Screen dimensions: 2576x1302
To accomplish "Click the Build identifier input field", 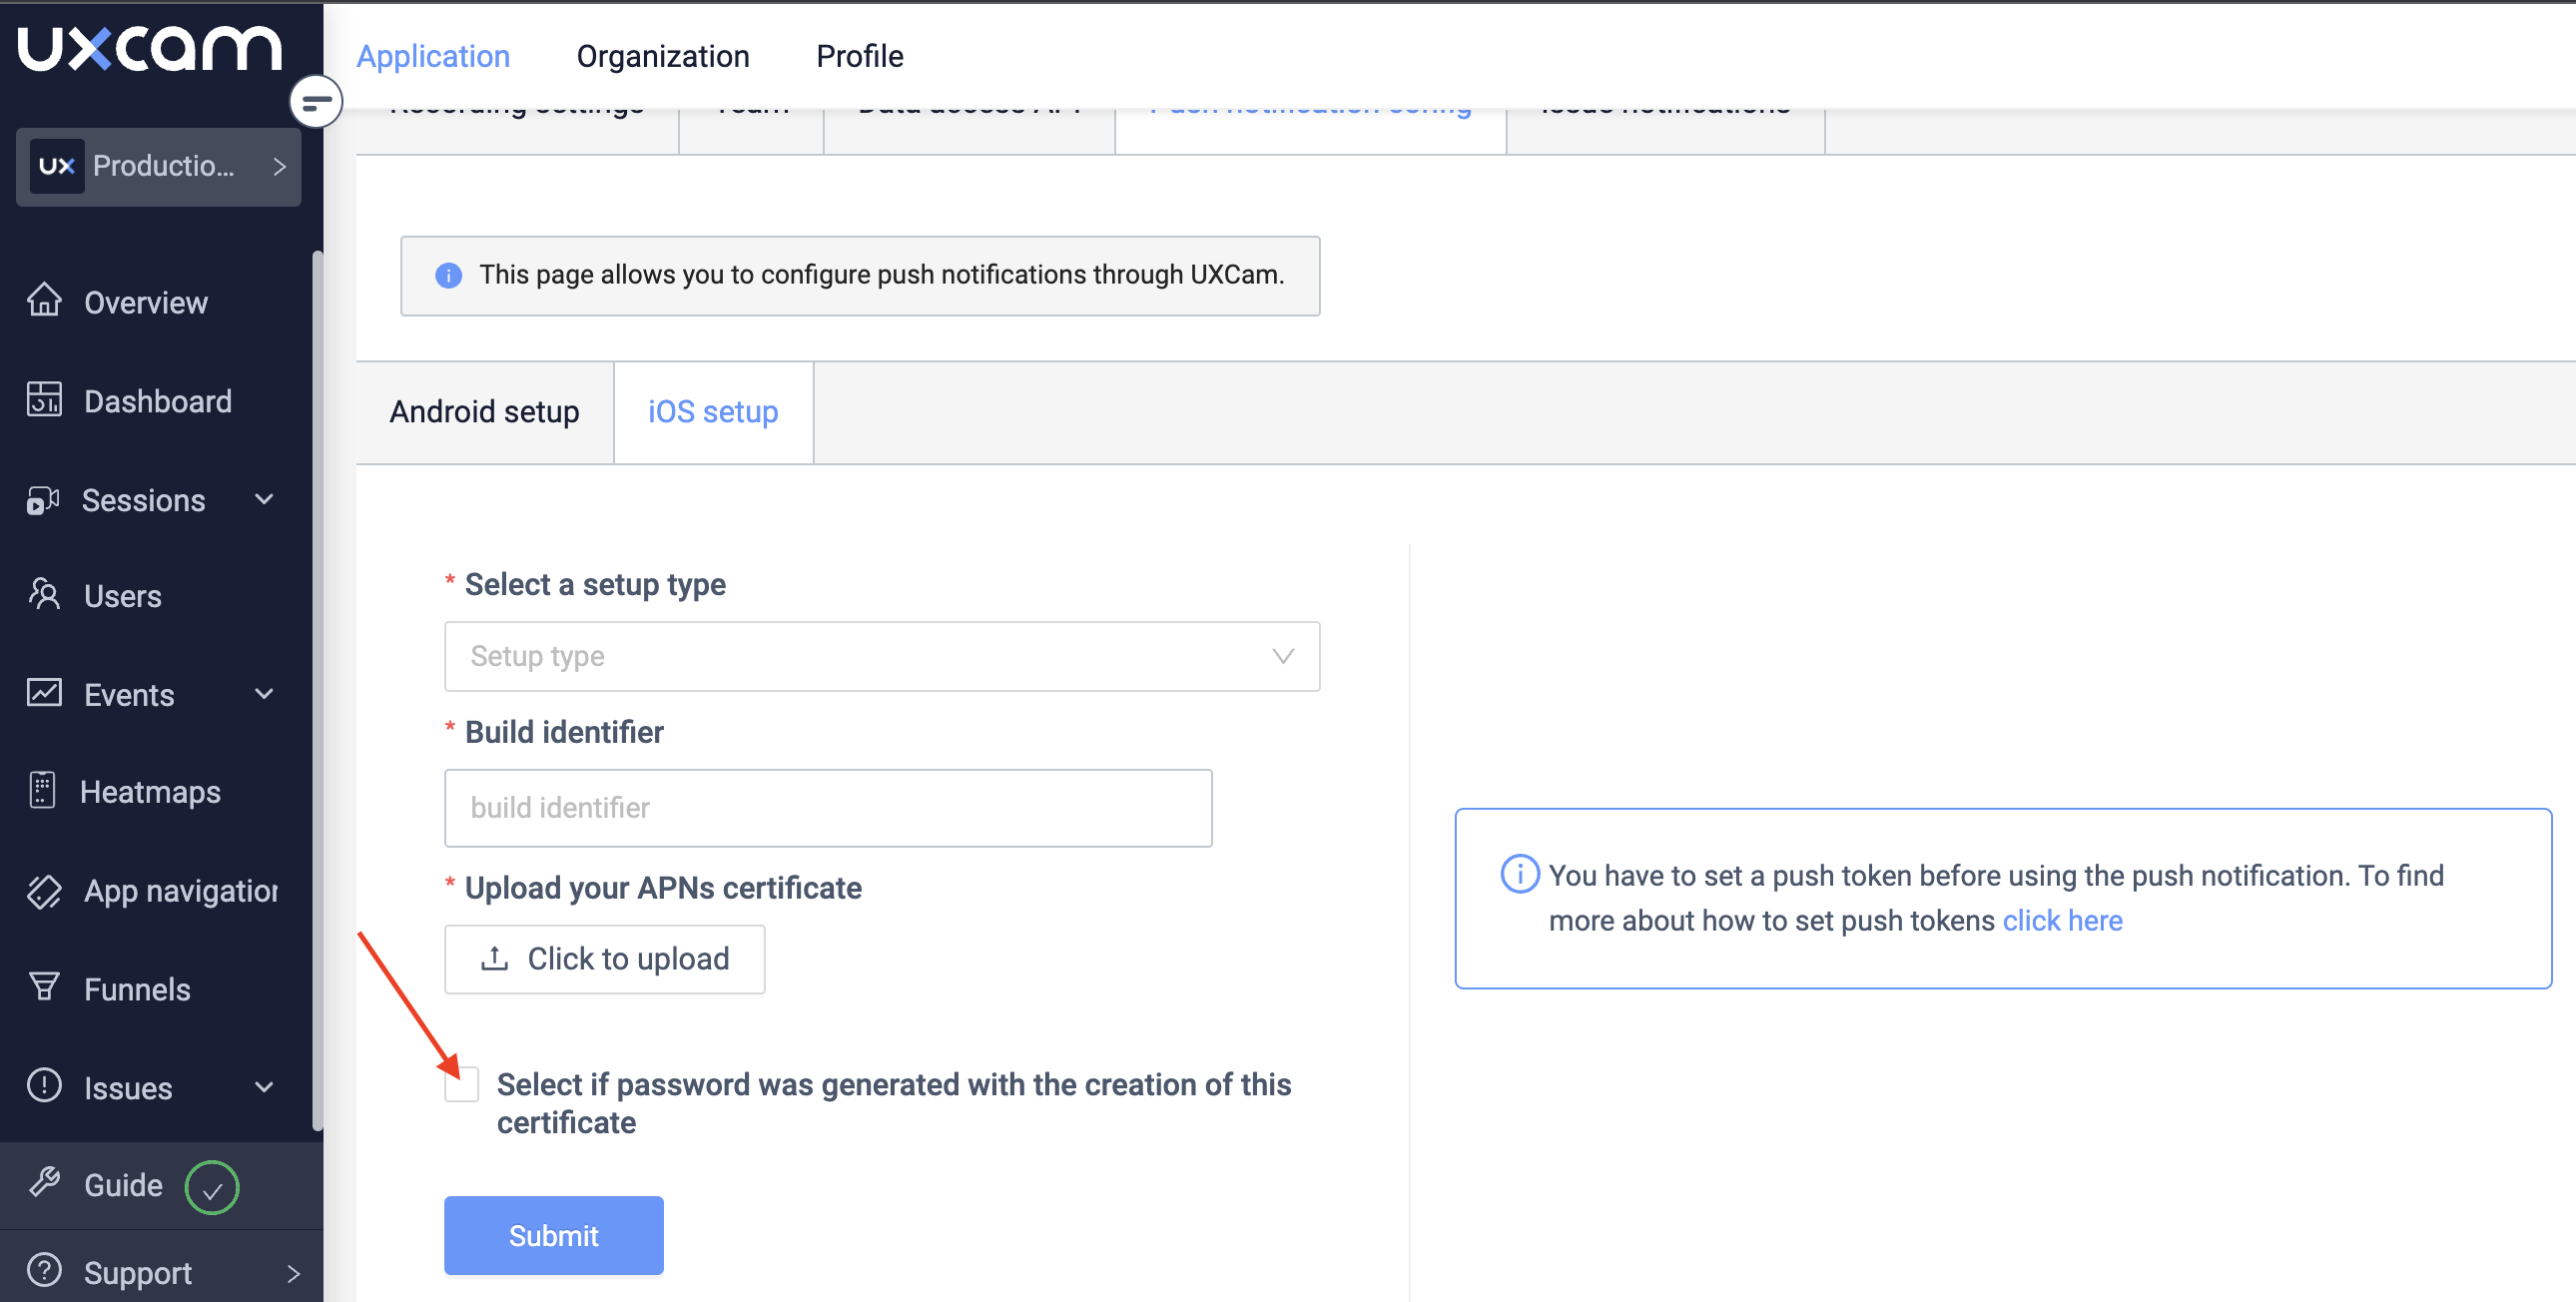I will click(x=827, y=808).
